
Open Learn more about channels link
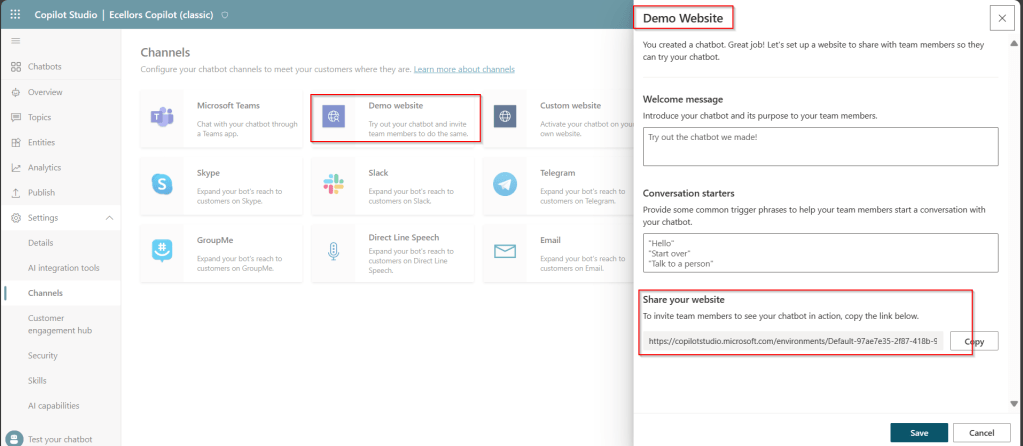tap(464, 69)
